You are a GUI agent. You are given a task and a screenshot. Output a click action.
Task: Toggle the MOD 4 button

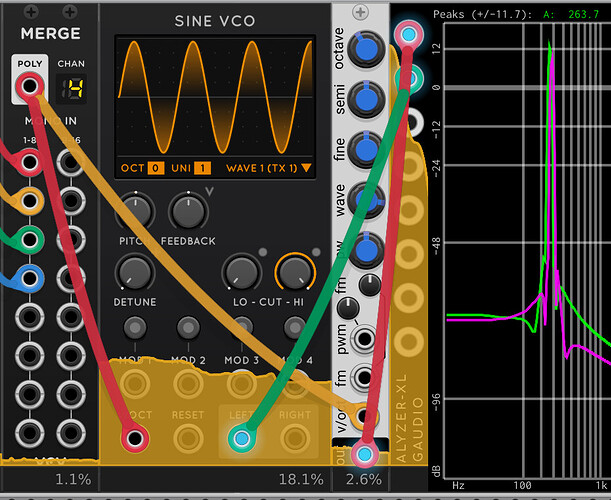coord(295,327)
